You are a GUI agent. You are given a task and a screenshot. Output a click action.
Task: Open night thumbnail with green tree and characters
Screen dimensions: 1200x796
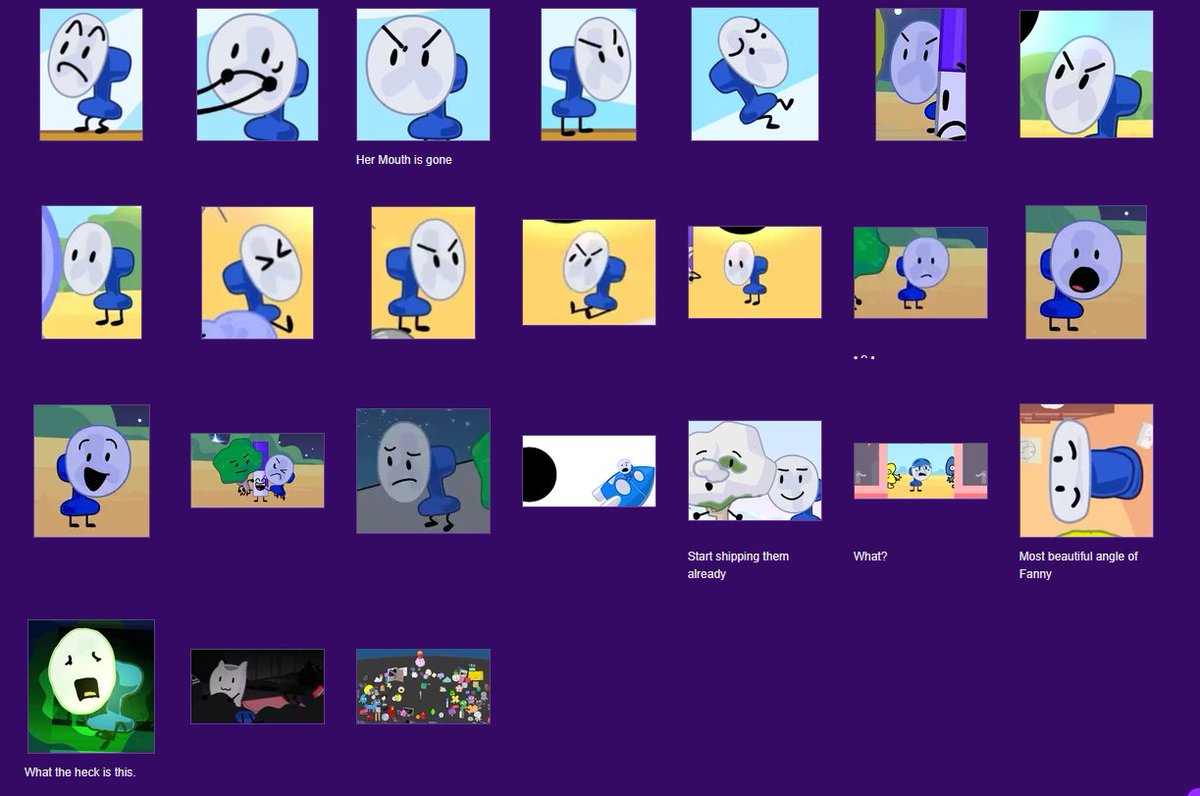(x=257, y=471)
